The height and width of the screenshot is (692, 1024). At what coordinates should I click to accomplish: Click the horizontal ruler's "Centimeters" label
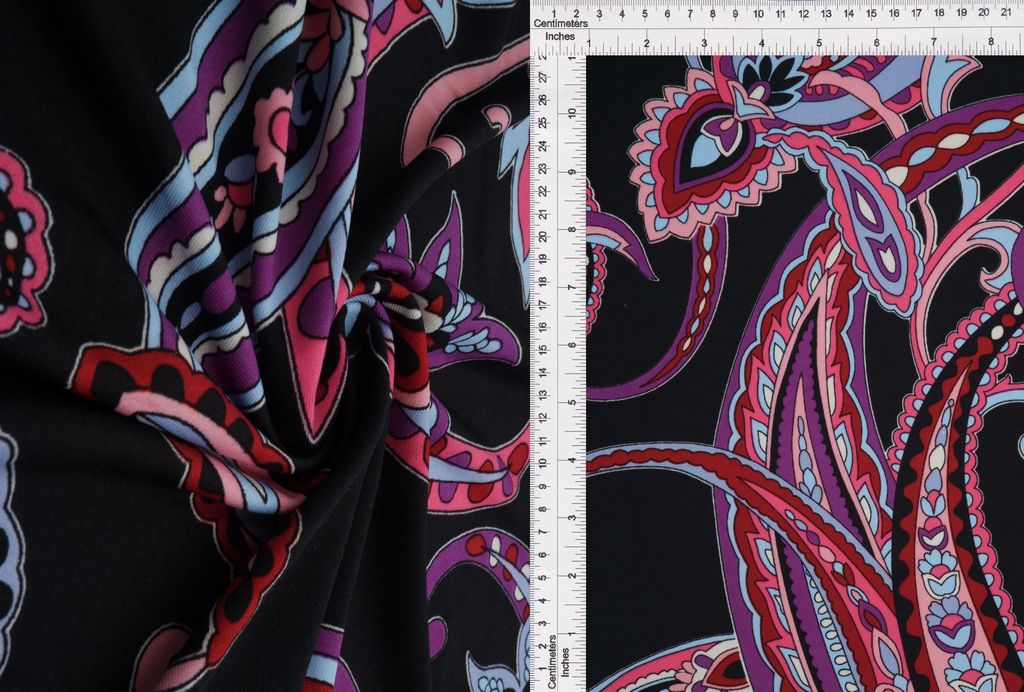(560, 24)
